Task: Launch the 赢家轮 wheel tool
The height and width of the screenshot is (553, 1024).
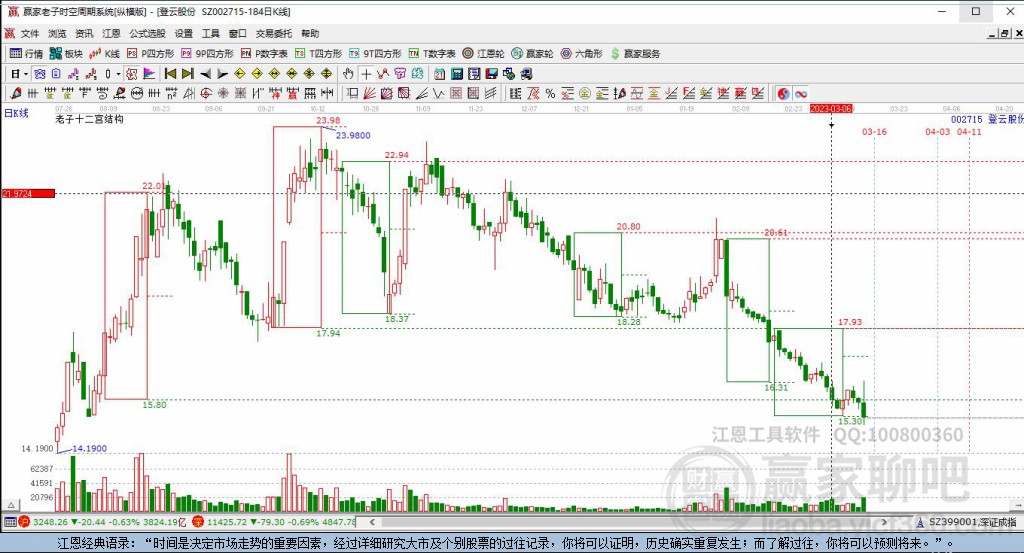Action: pos(532,54)
